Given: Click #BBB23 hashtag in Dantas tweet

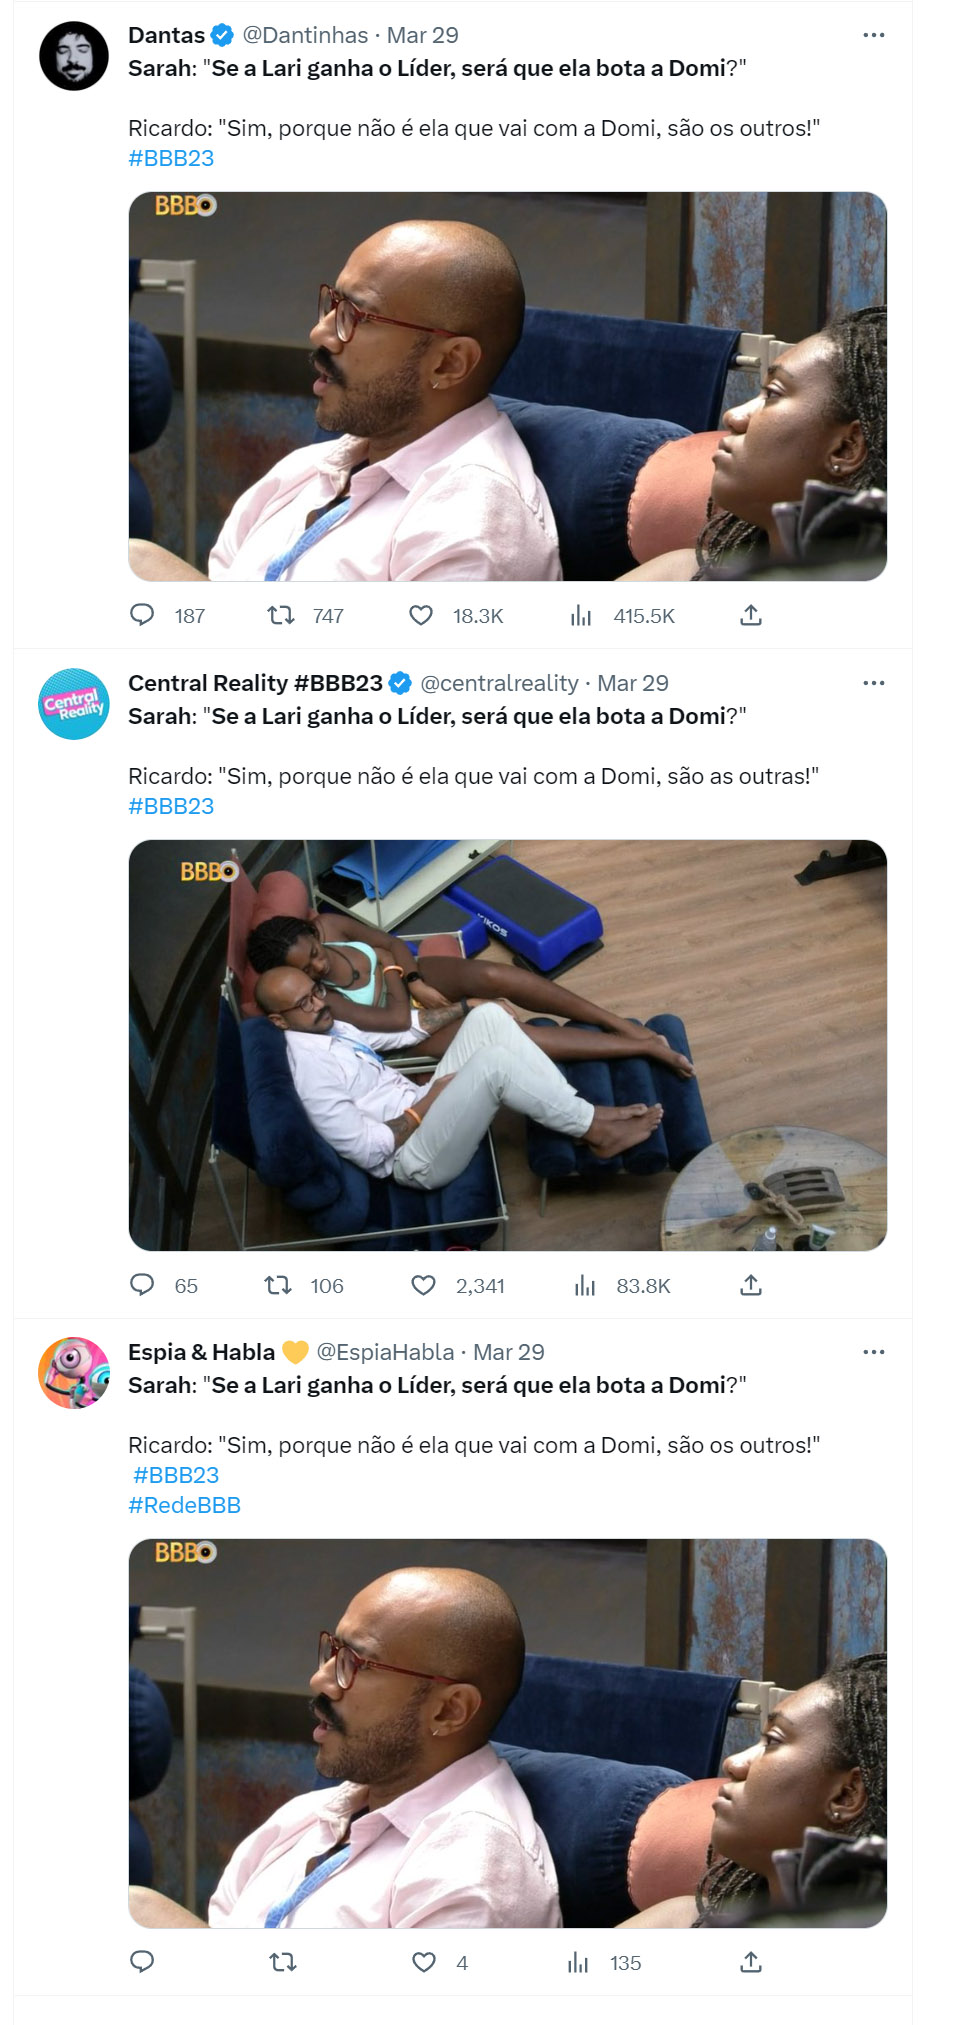Looking at the screenshot, I should coord(171,158).
